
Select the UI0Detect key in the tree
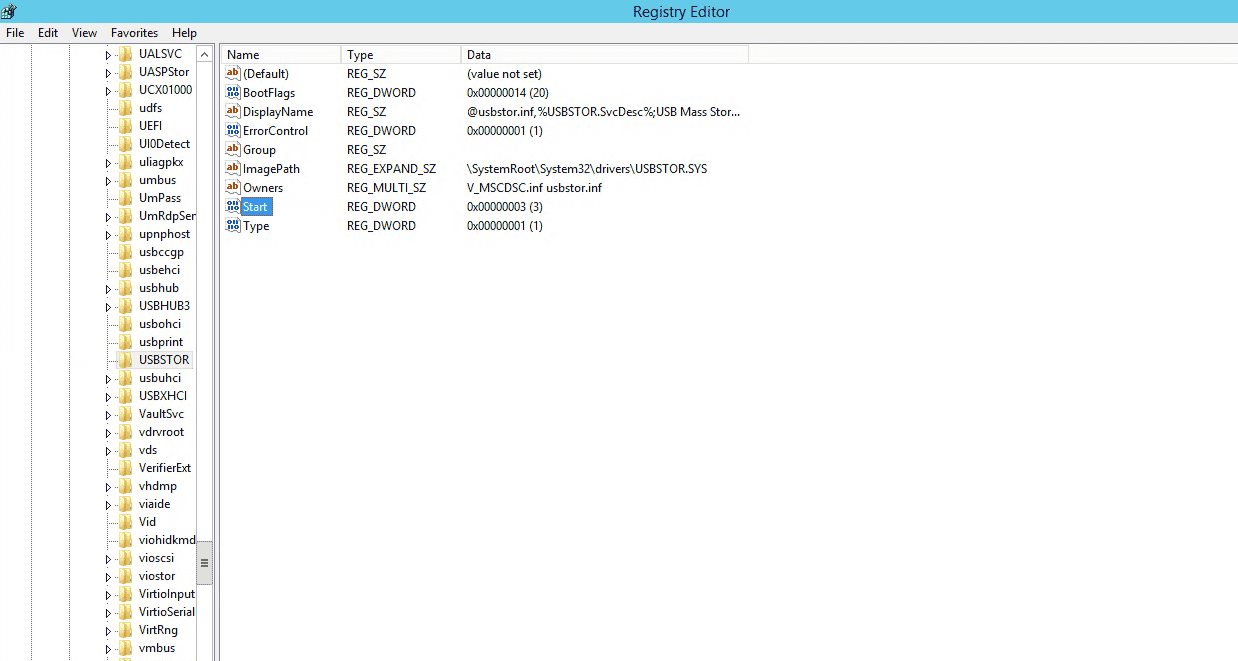click(x=164, y=144)
